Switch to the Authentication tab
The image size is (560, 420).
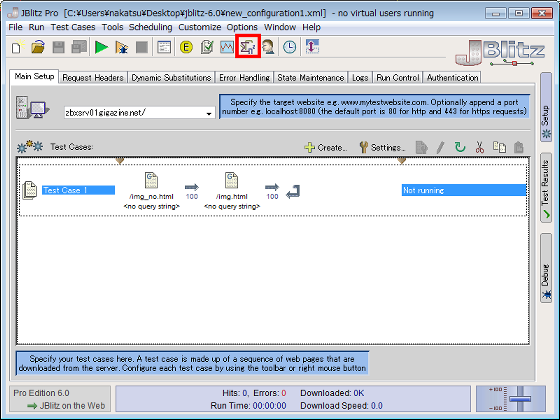point(452,78)
